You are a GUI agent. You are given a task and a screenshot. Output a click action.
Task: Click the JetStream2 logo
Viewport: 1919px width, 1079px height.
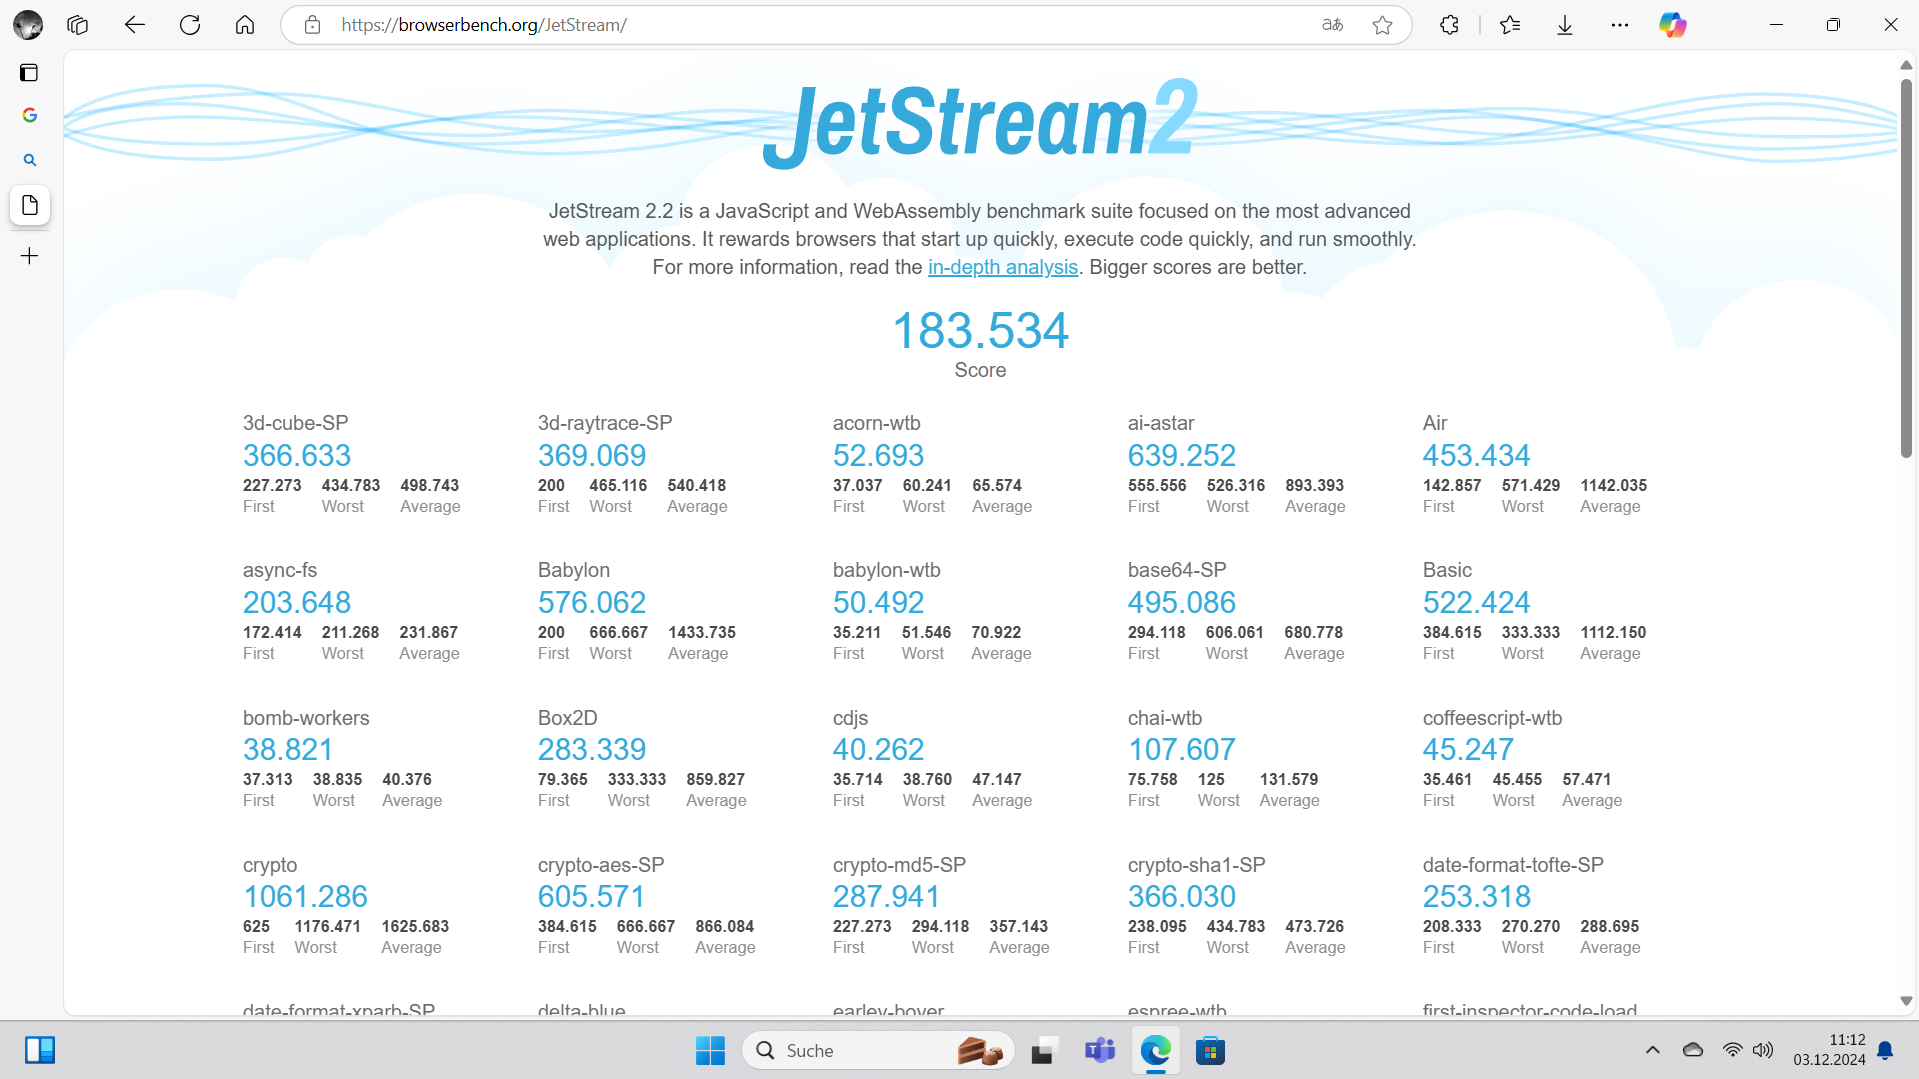click(980, 122)
